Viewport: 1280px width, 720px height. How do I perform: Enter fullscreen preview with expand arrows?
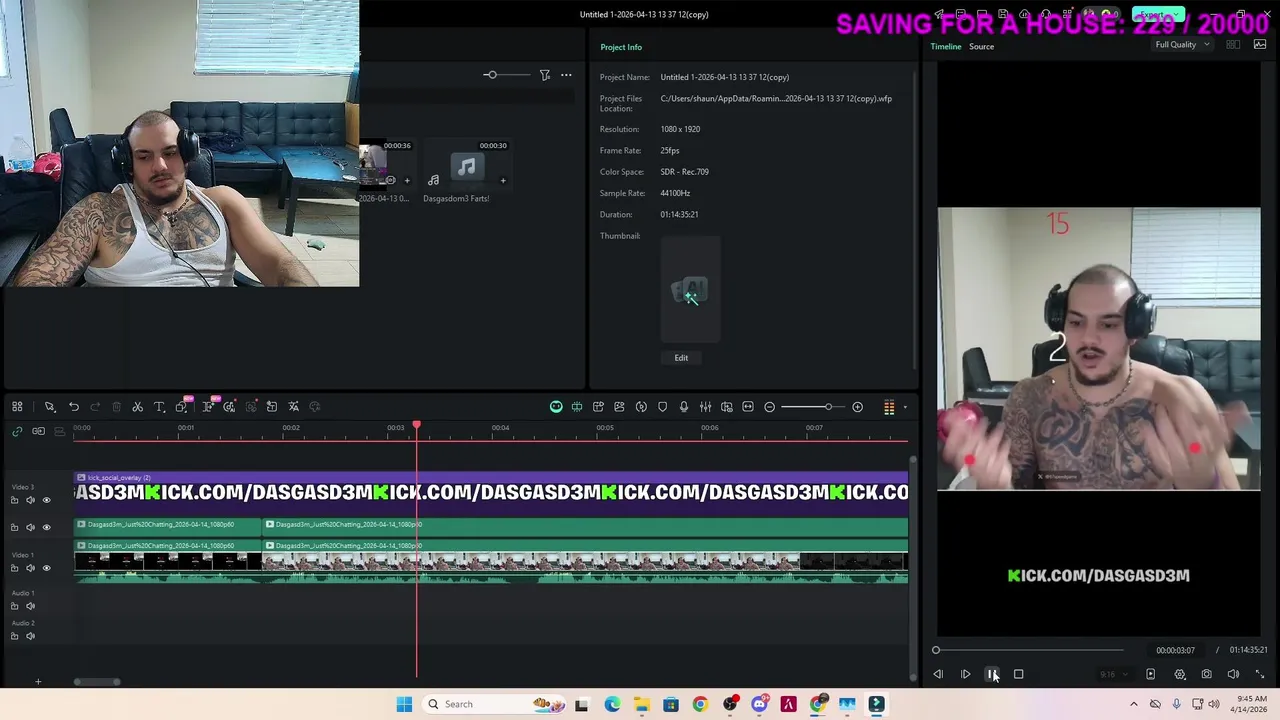coord(1260,674)
